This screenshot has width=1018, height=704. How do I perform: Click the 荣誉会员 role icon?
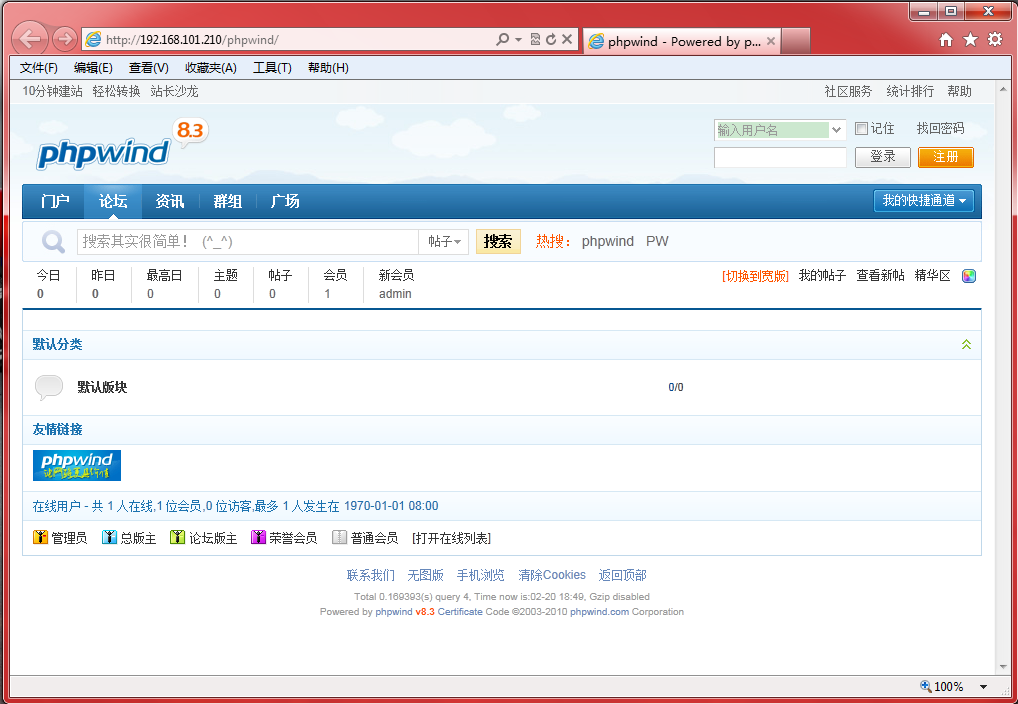click(258, 537)
